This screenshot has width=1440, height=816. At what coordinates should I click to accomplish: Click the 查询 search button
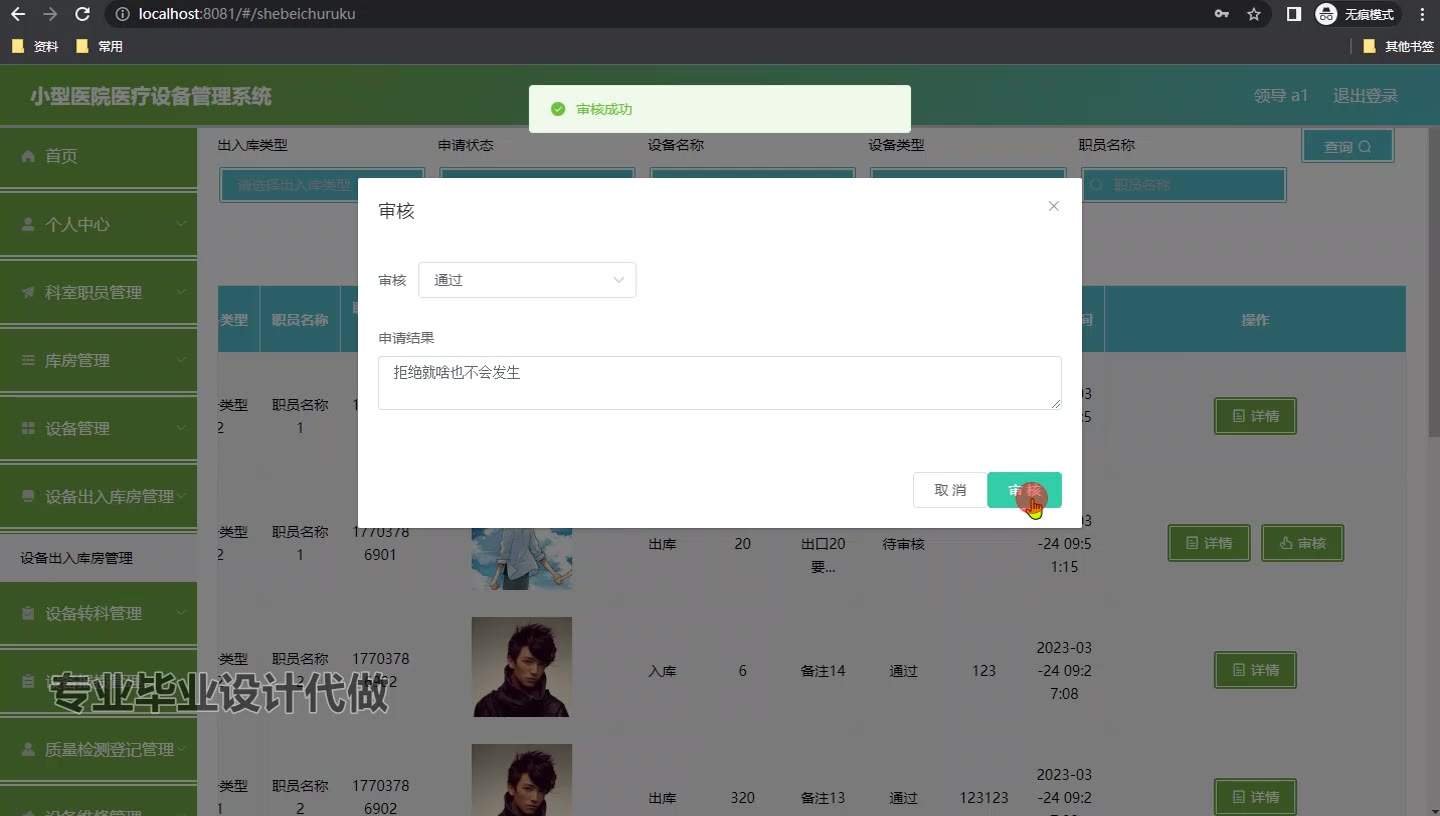coord(1347,146)
